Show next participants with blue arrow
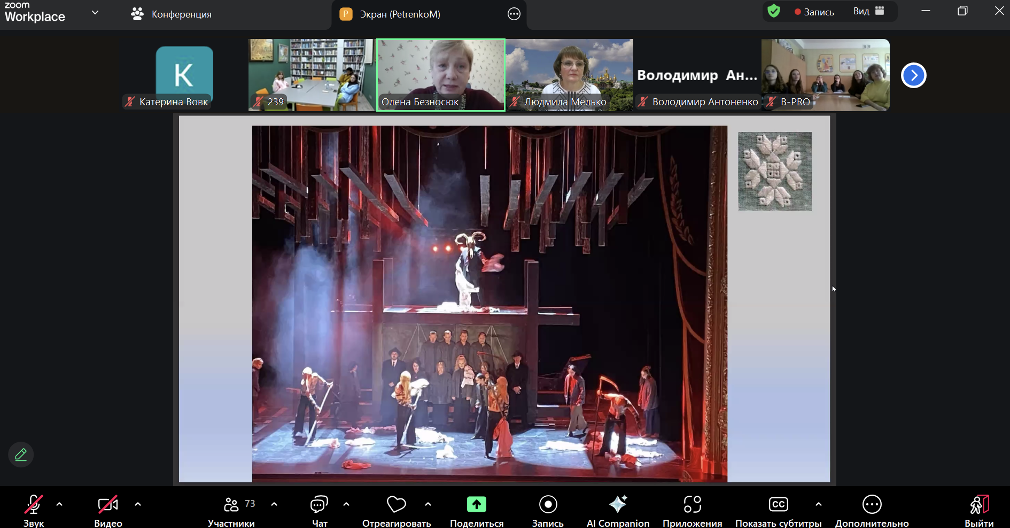Screen dimensions: 1010x528 (913, 75)
